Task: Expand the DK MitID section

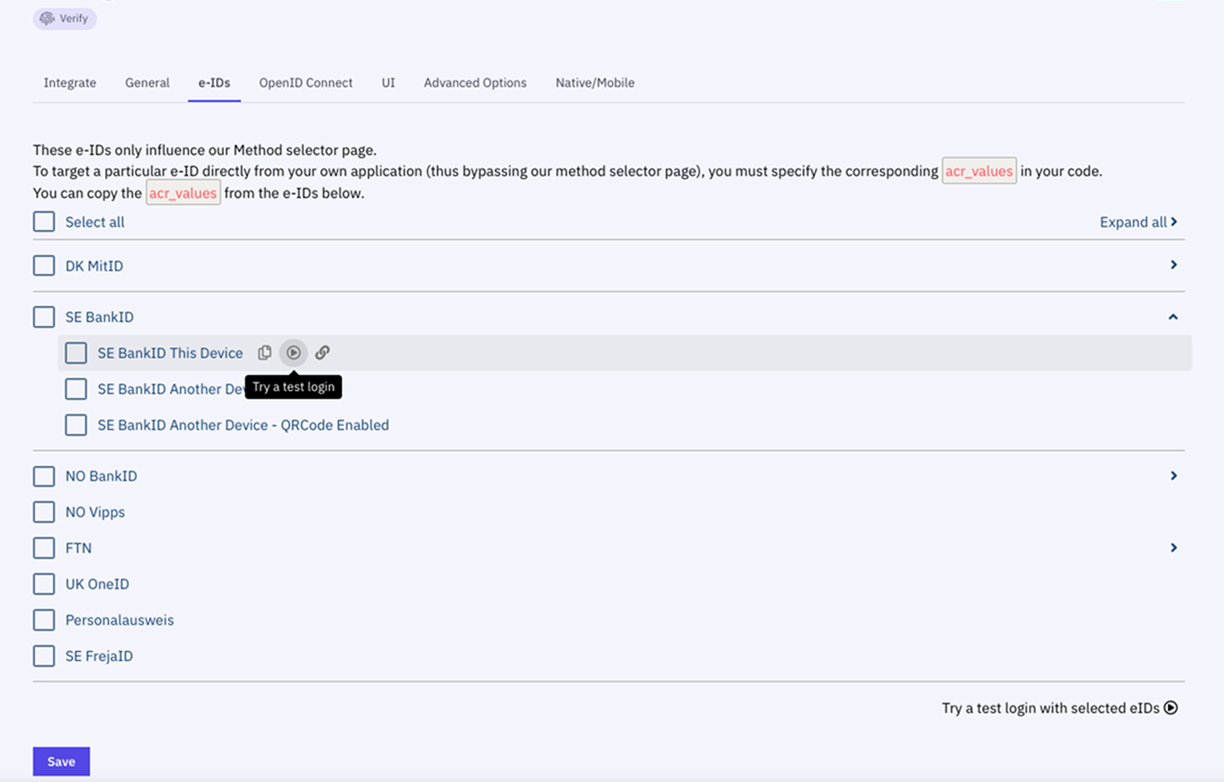Action: pyautogui.click(x=1173, y=265)
